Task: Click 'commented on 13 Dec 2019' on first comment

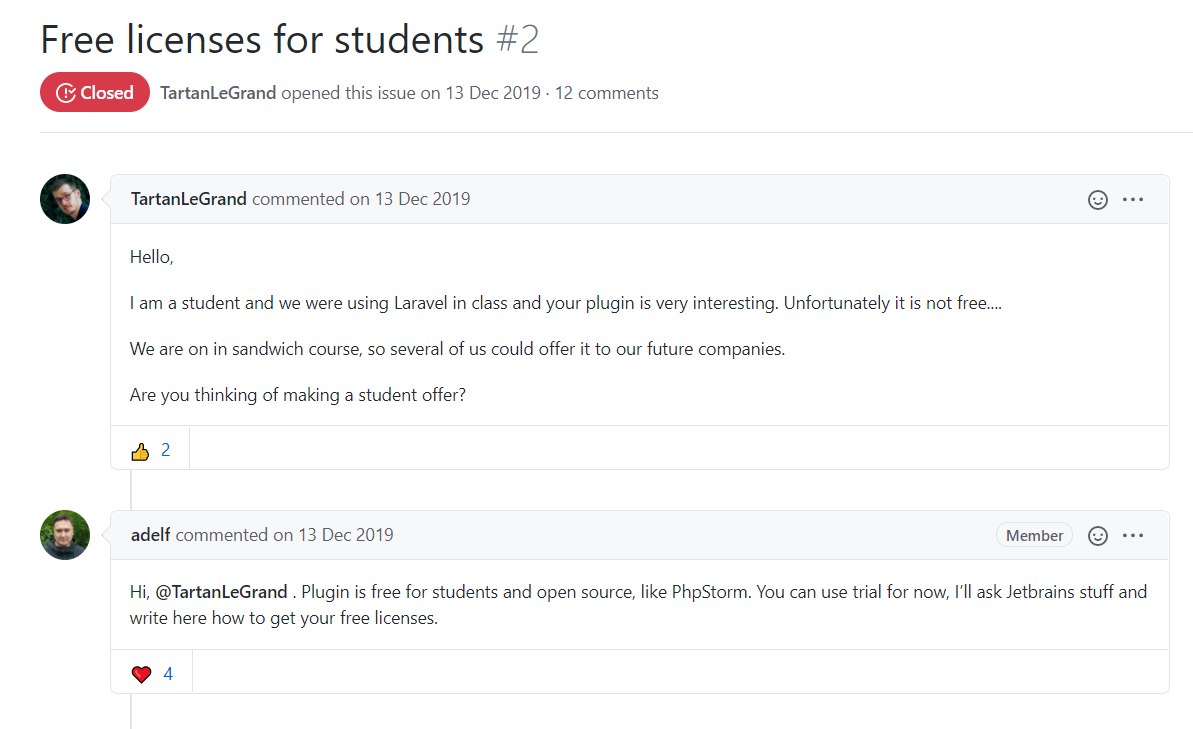Action: (x=361, y=199)
